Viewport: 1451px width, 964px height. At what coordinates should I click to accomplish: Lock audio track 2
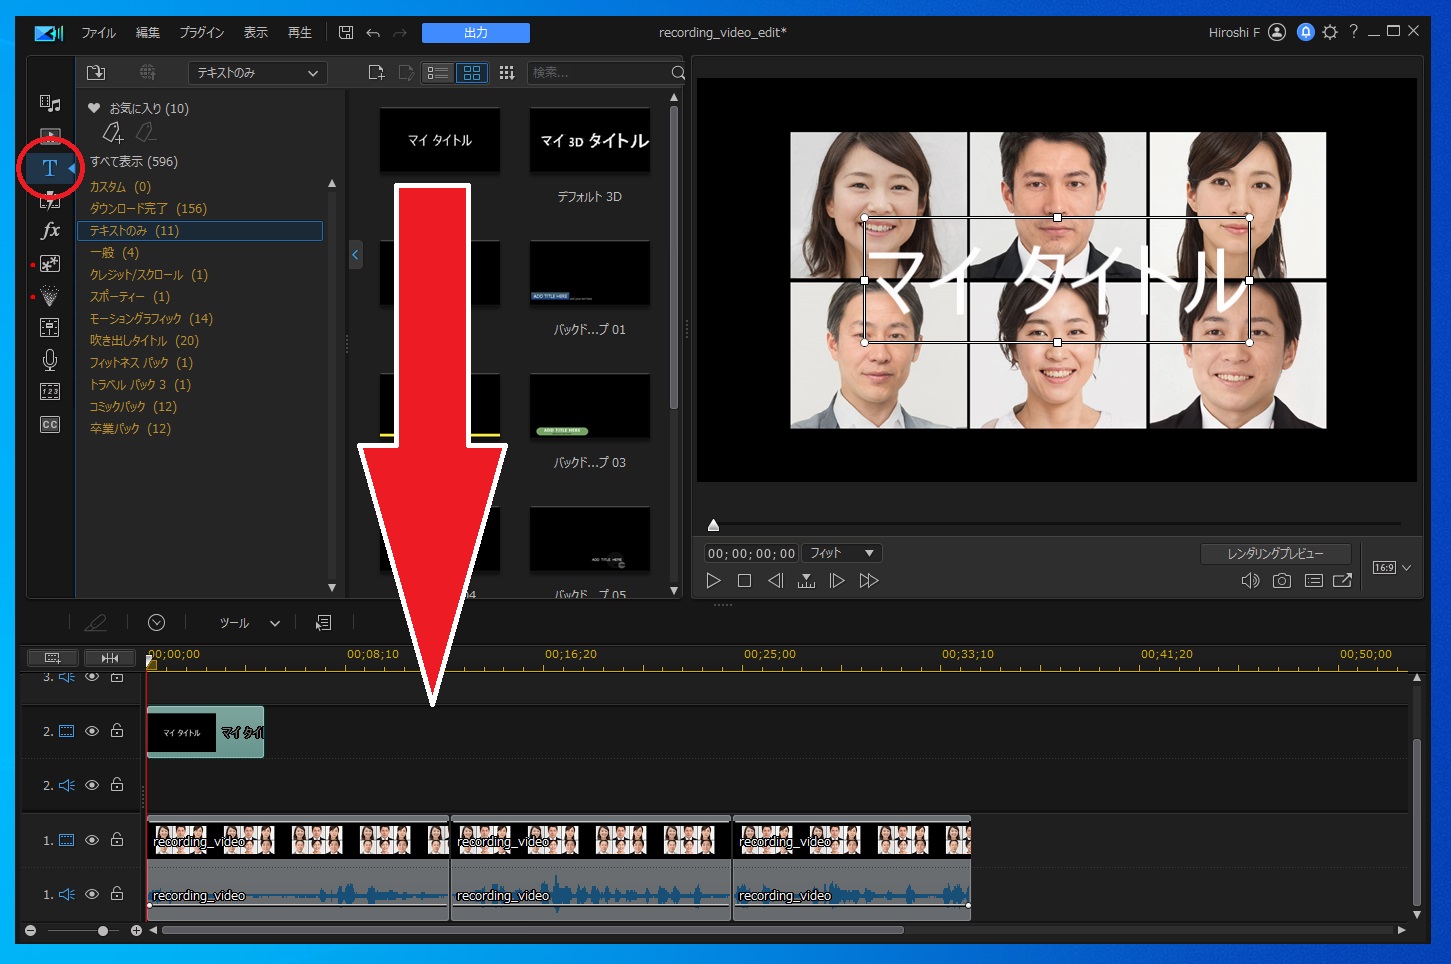(117, 785)
